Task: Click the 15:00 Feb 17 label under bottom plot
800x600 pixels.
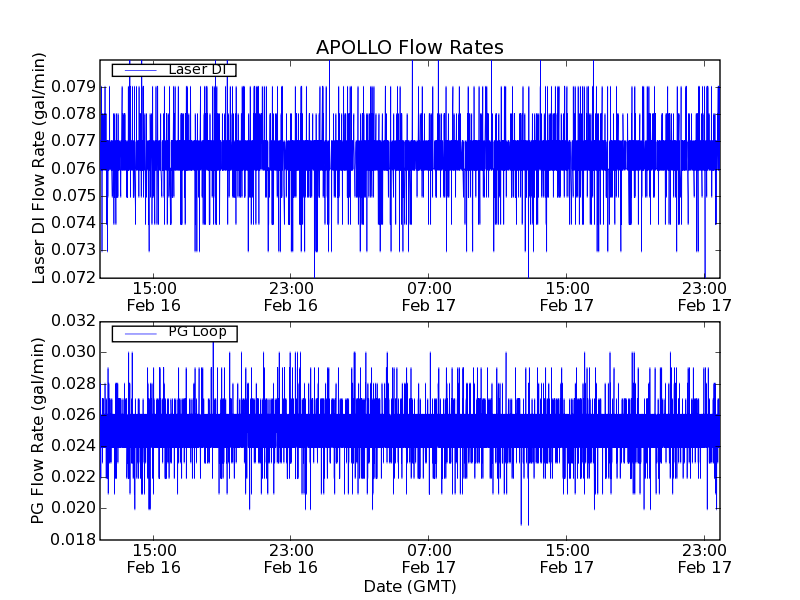Action: [566, 558]
